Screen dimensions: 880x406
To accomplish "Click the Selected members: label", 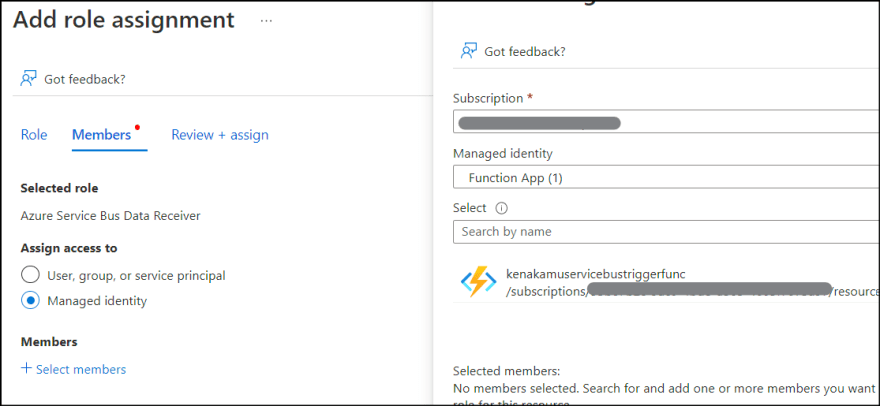I will coord(506,371).
